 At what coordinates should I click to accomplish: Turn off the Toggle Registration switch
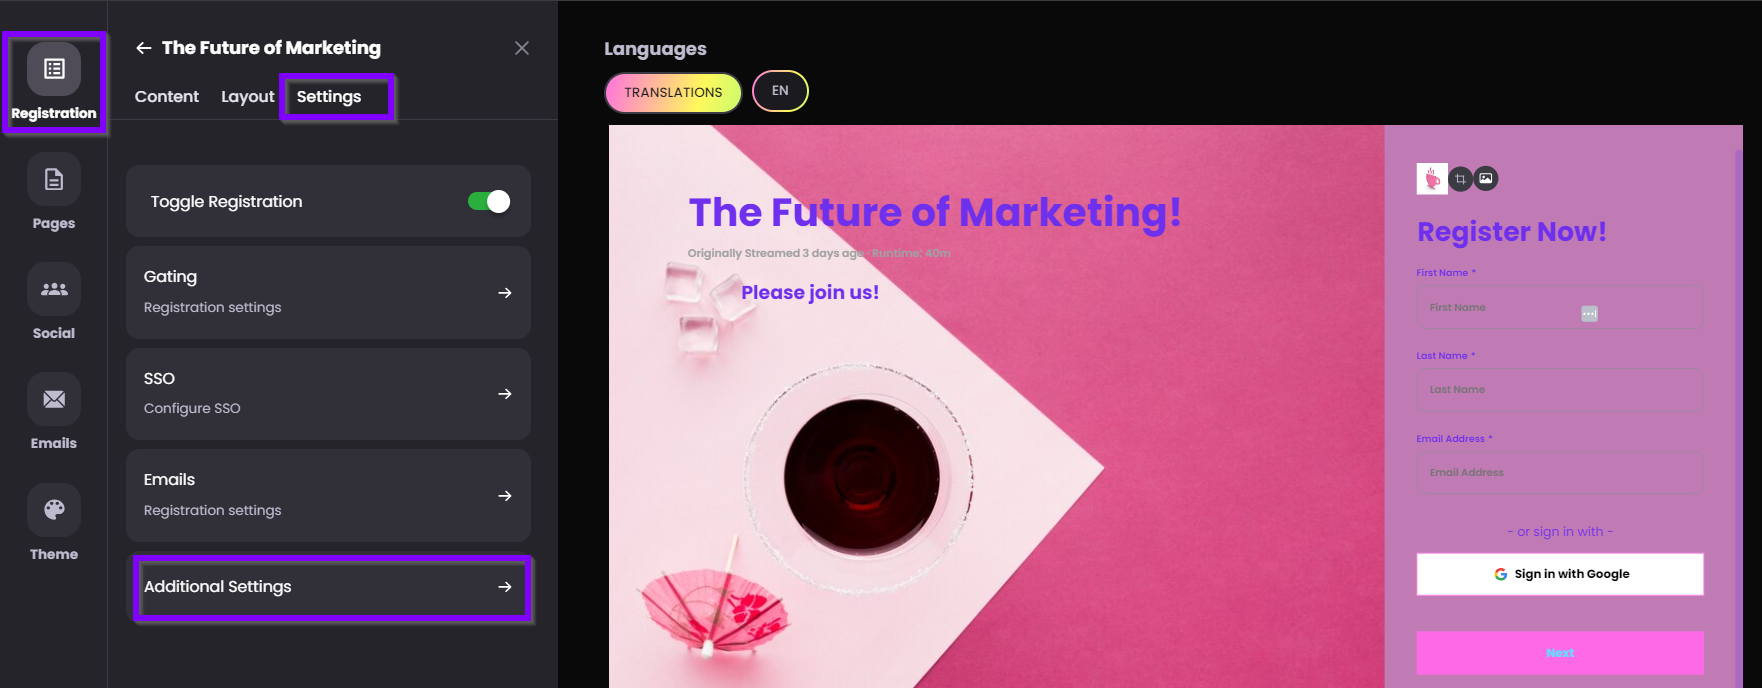(489, 201)
